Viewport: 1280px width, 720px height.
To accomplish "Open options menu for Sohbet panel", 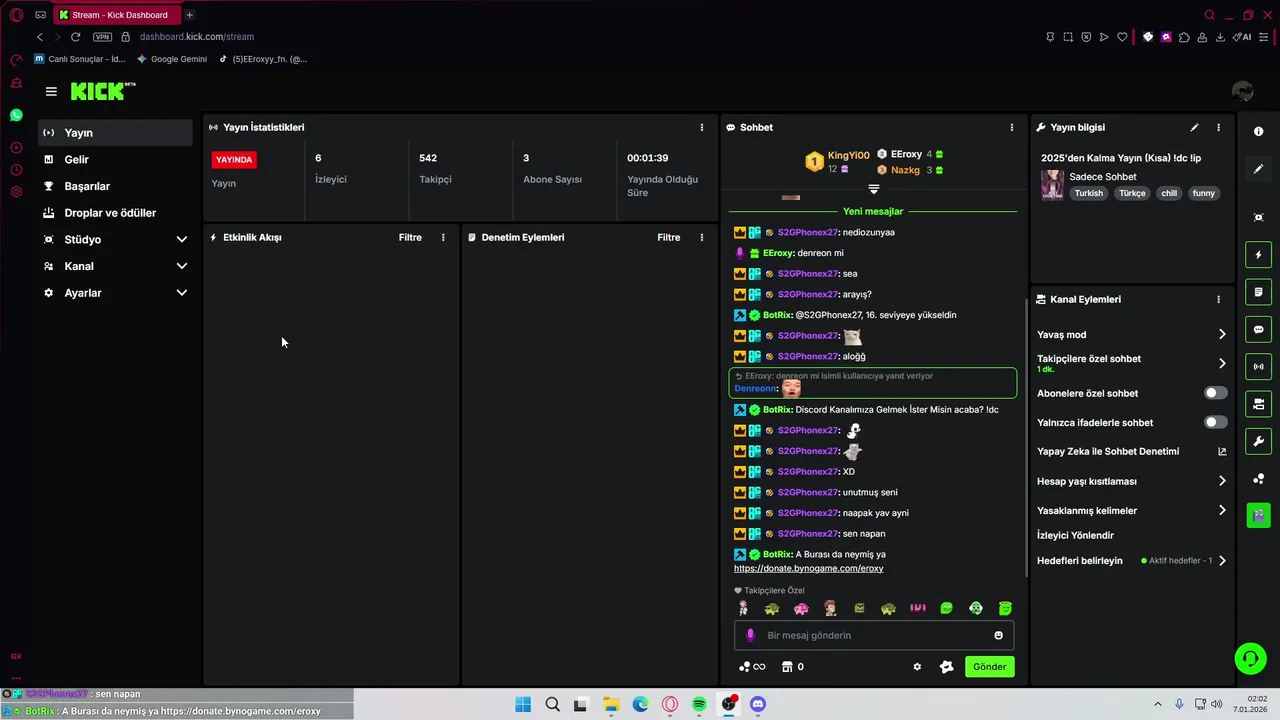I will tap(1012, 127).
